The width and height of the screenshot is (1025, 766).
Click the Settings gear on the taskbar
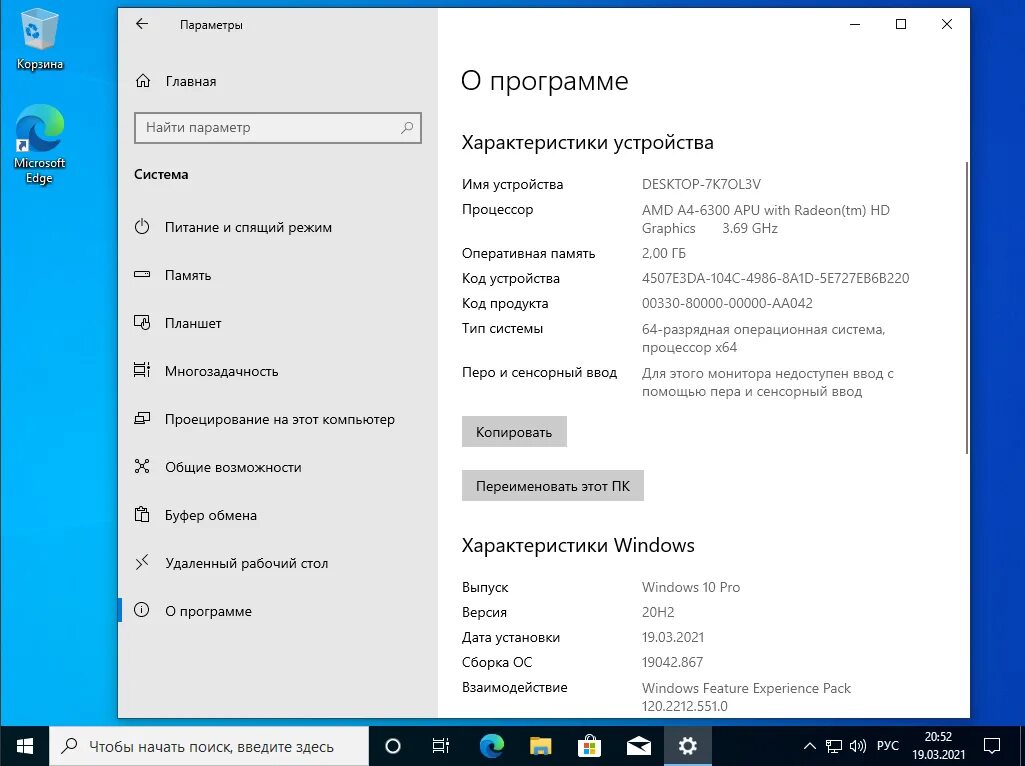688,746
